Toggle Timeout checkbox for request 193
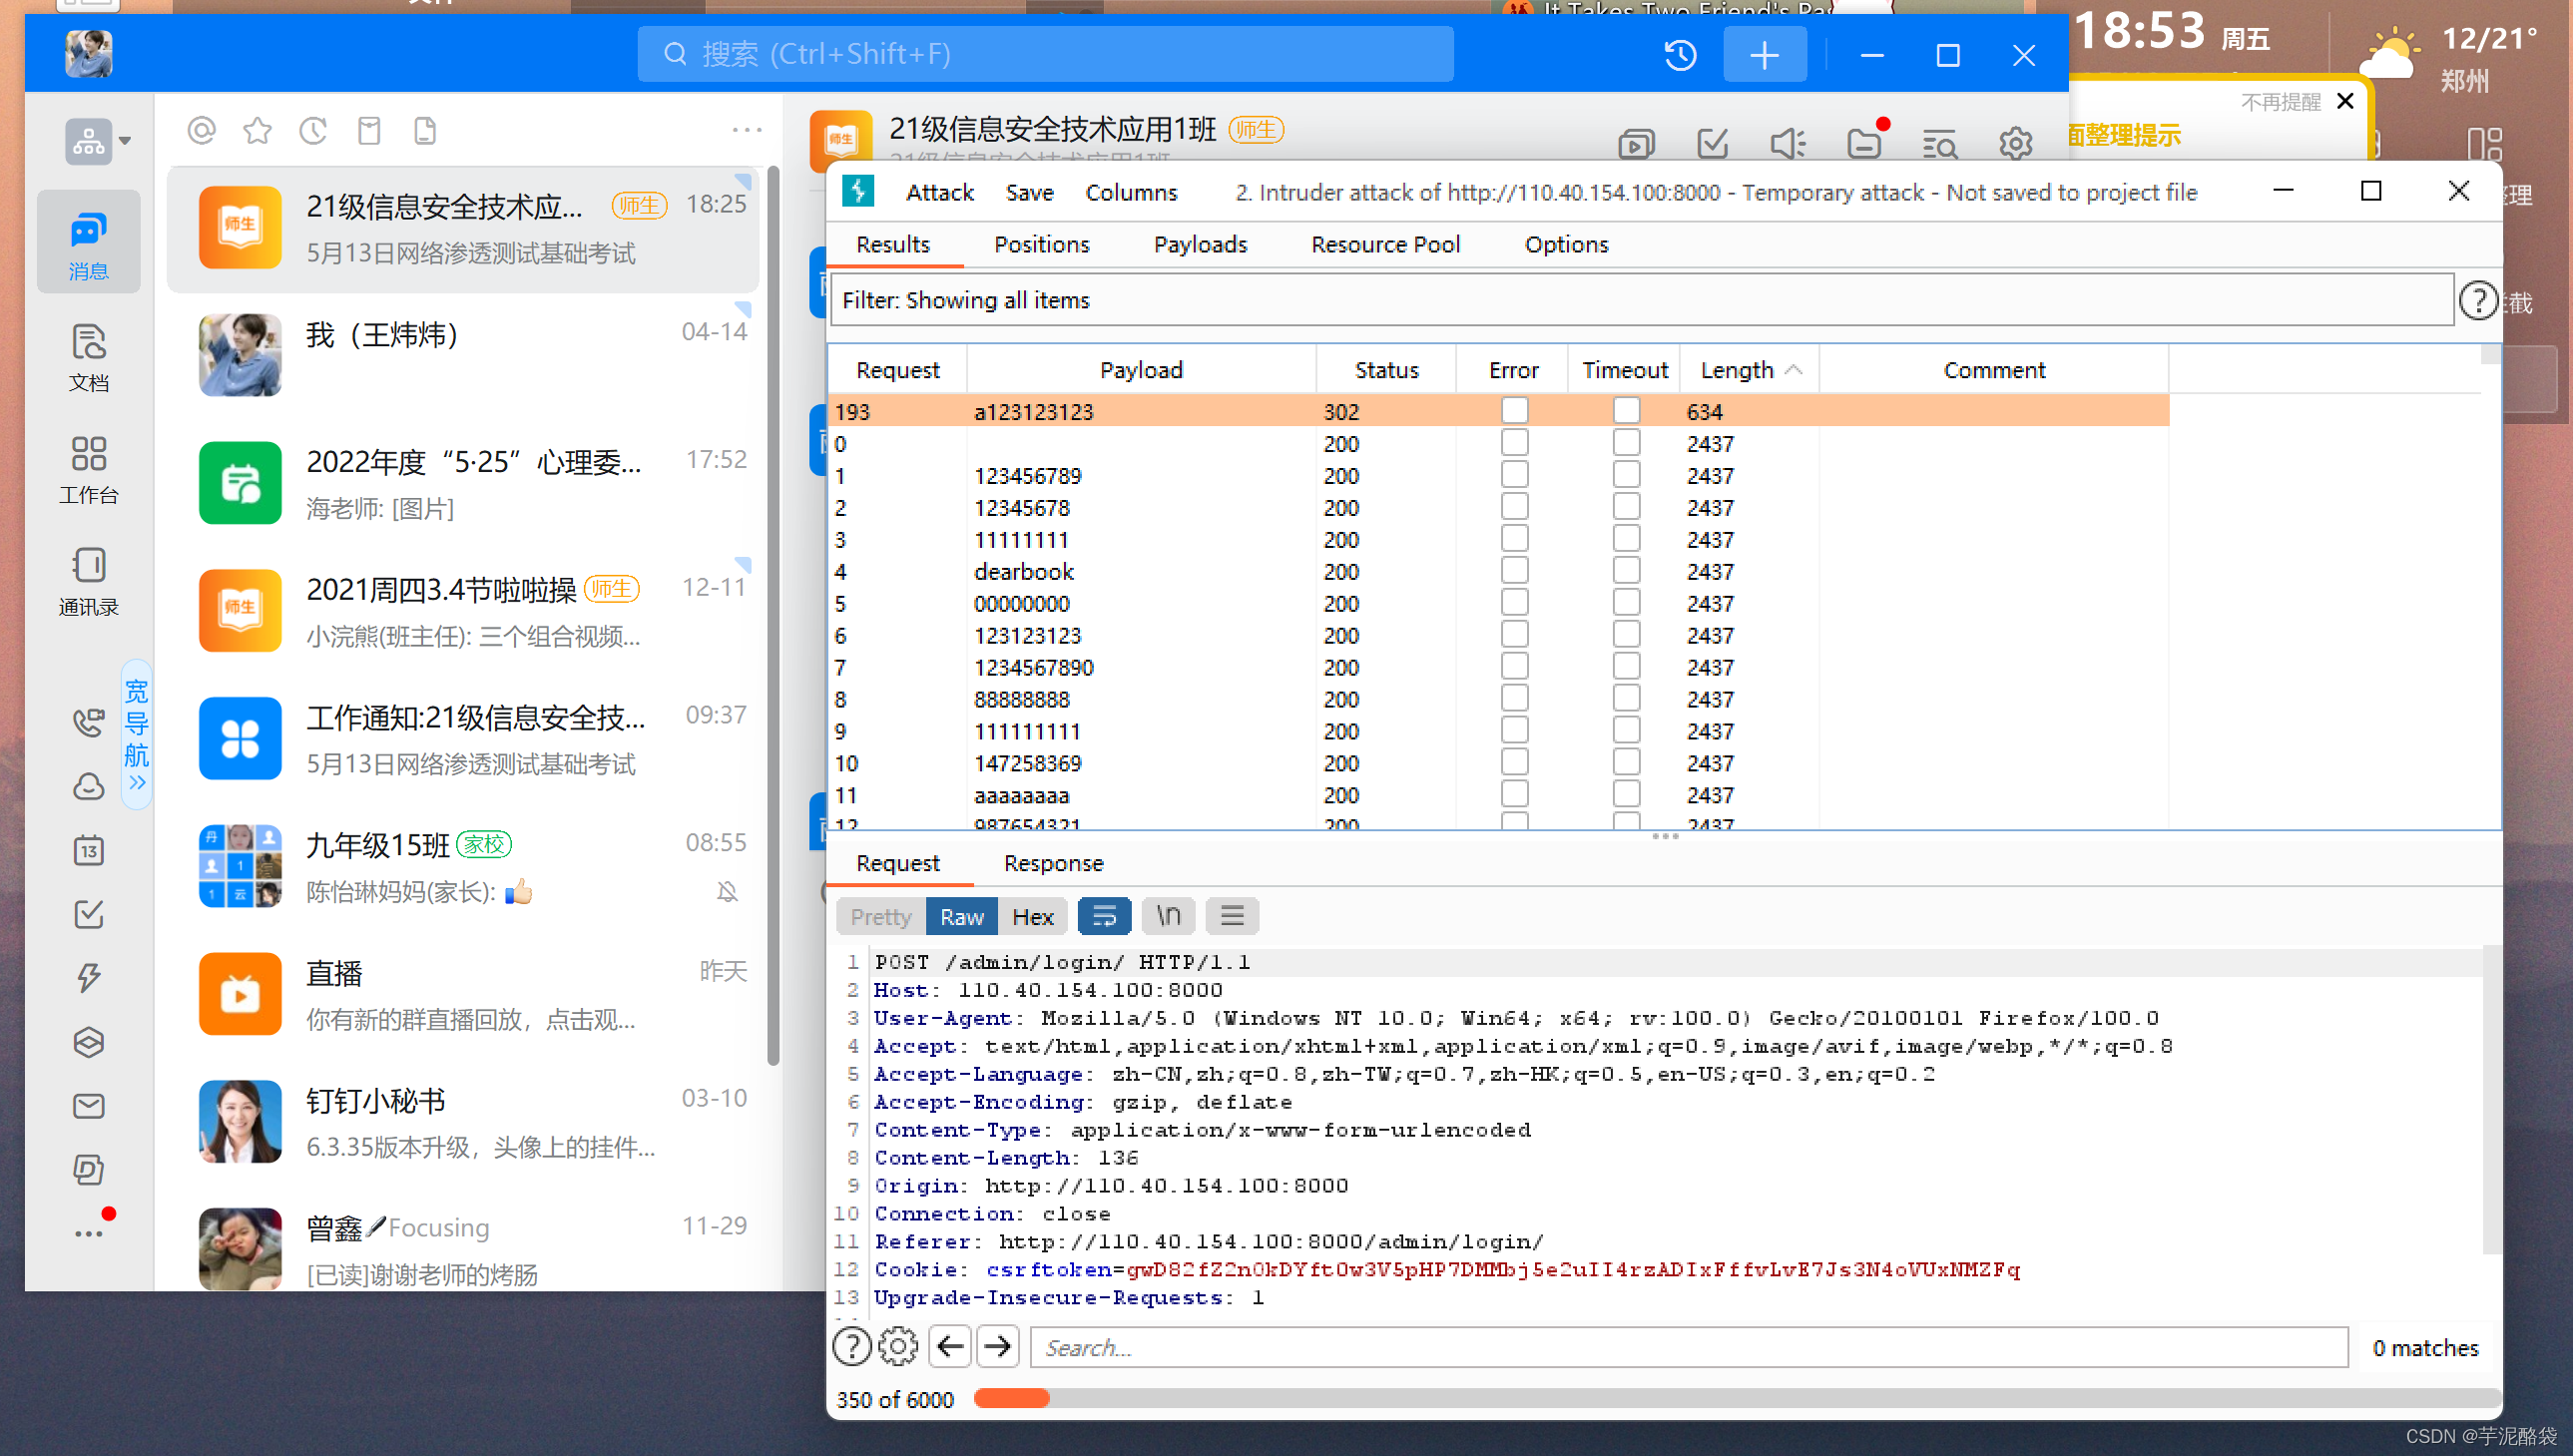 (x=1626, y=411)
